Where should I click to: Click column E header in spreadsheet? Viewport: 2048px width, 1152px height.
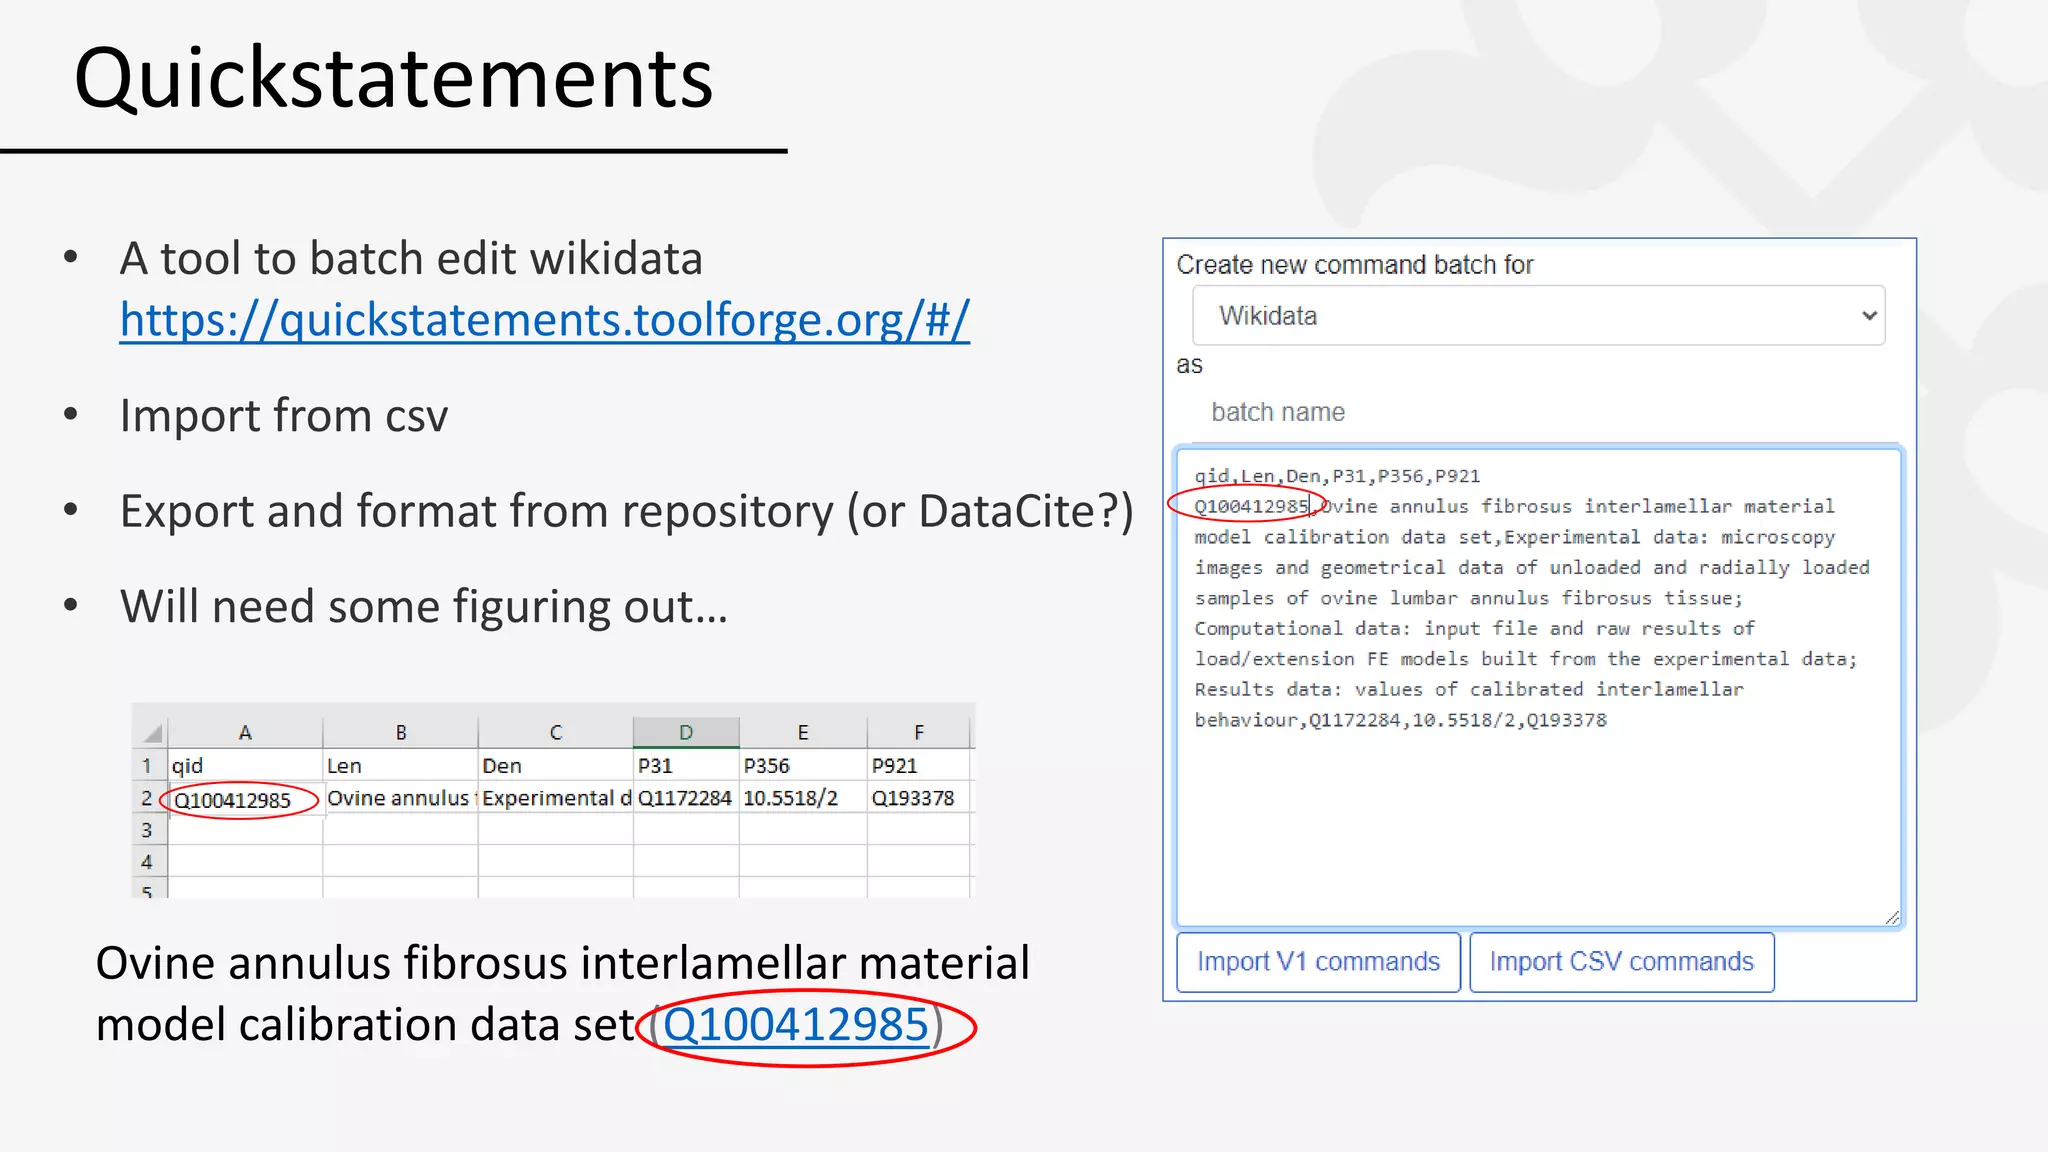point(803,732)
